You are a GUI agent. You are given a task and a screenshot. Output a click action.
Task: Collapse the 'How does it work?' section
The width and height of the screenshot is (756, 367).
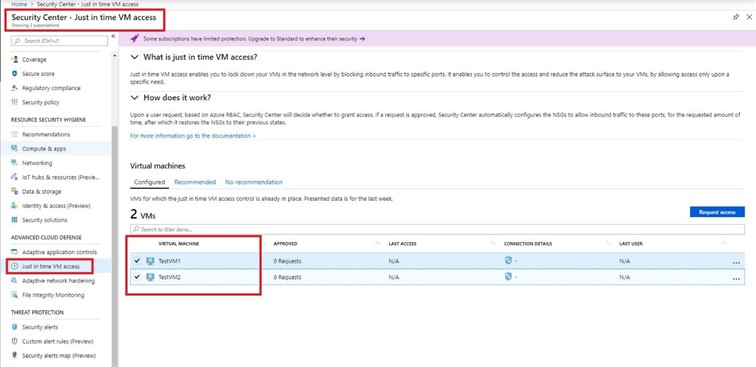point(135,97)
